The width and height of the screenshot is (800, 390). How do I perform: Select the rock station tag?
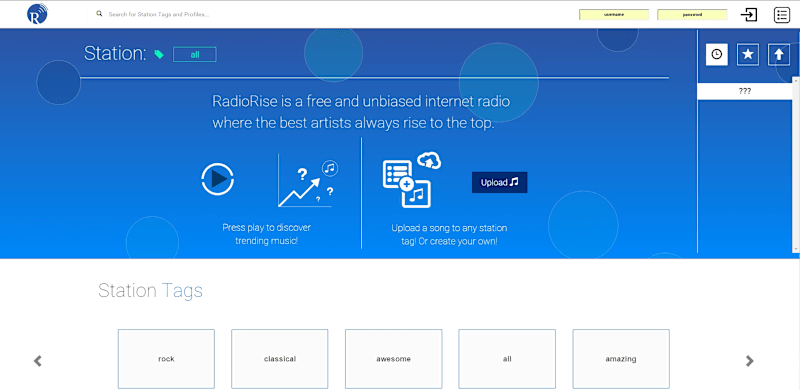click(166, 359)
